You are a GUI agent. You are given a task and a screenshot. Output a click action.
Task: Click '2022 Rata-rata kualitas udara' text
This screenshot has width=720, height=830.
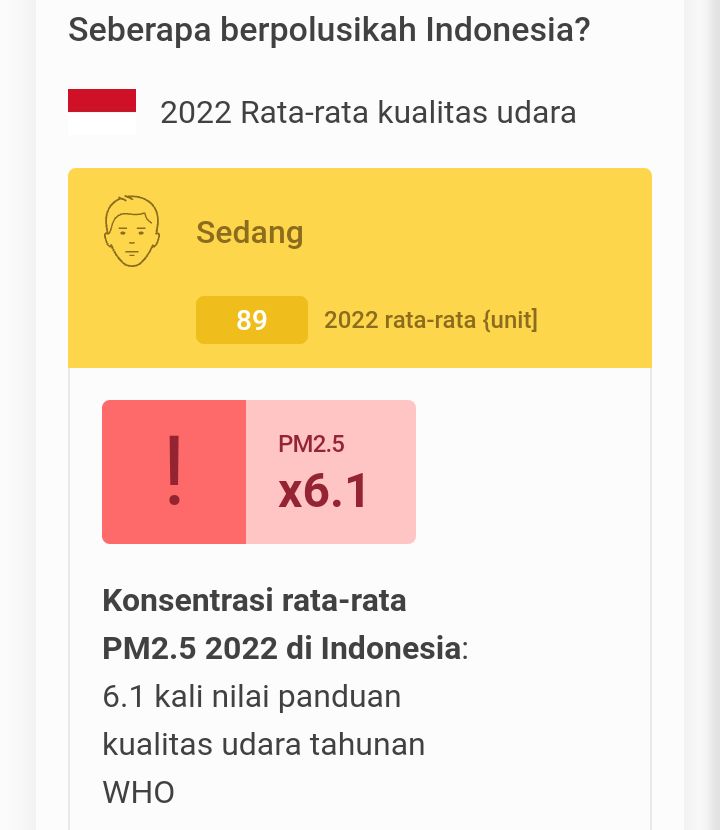(x=368, y=112)
